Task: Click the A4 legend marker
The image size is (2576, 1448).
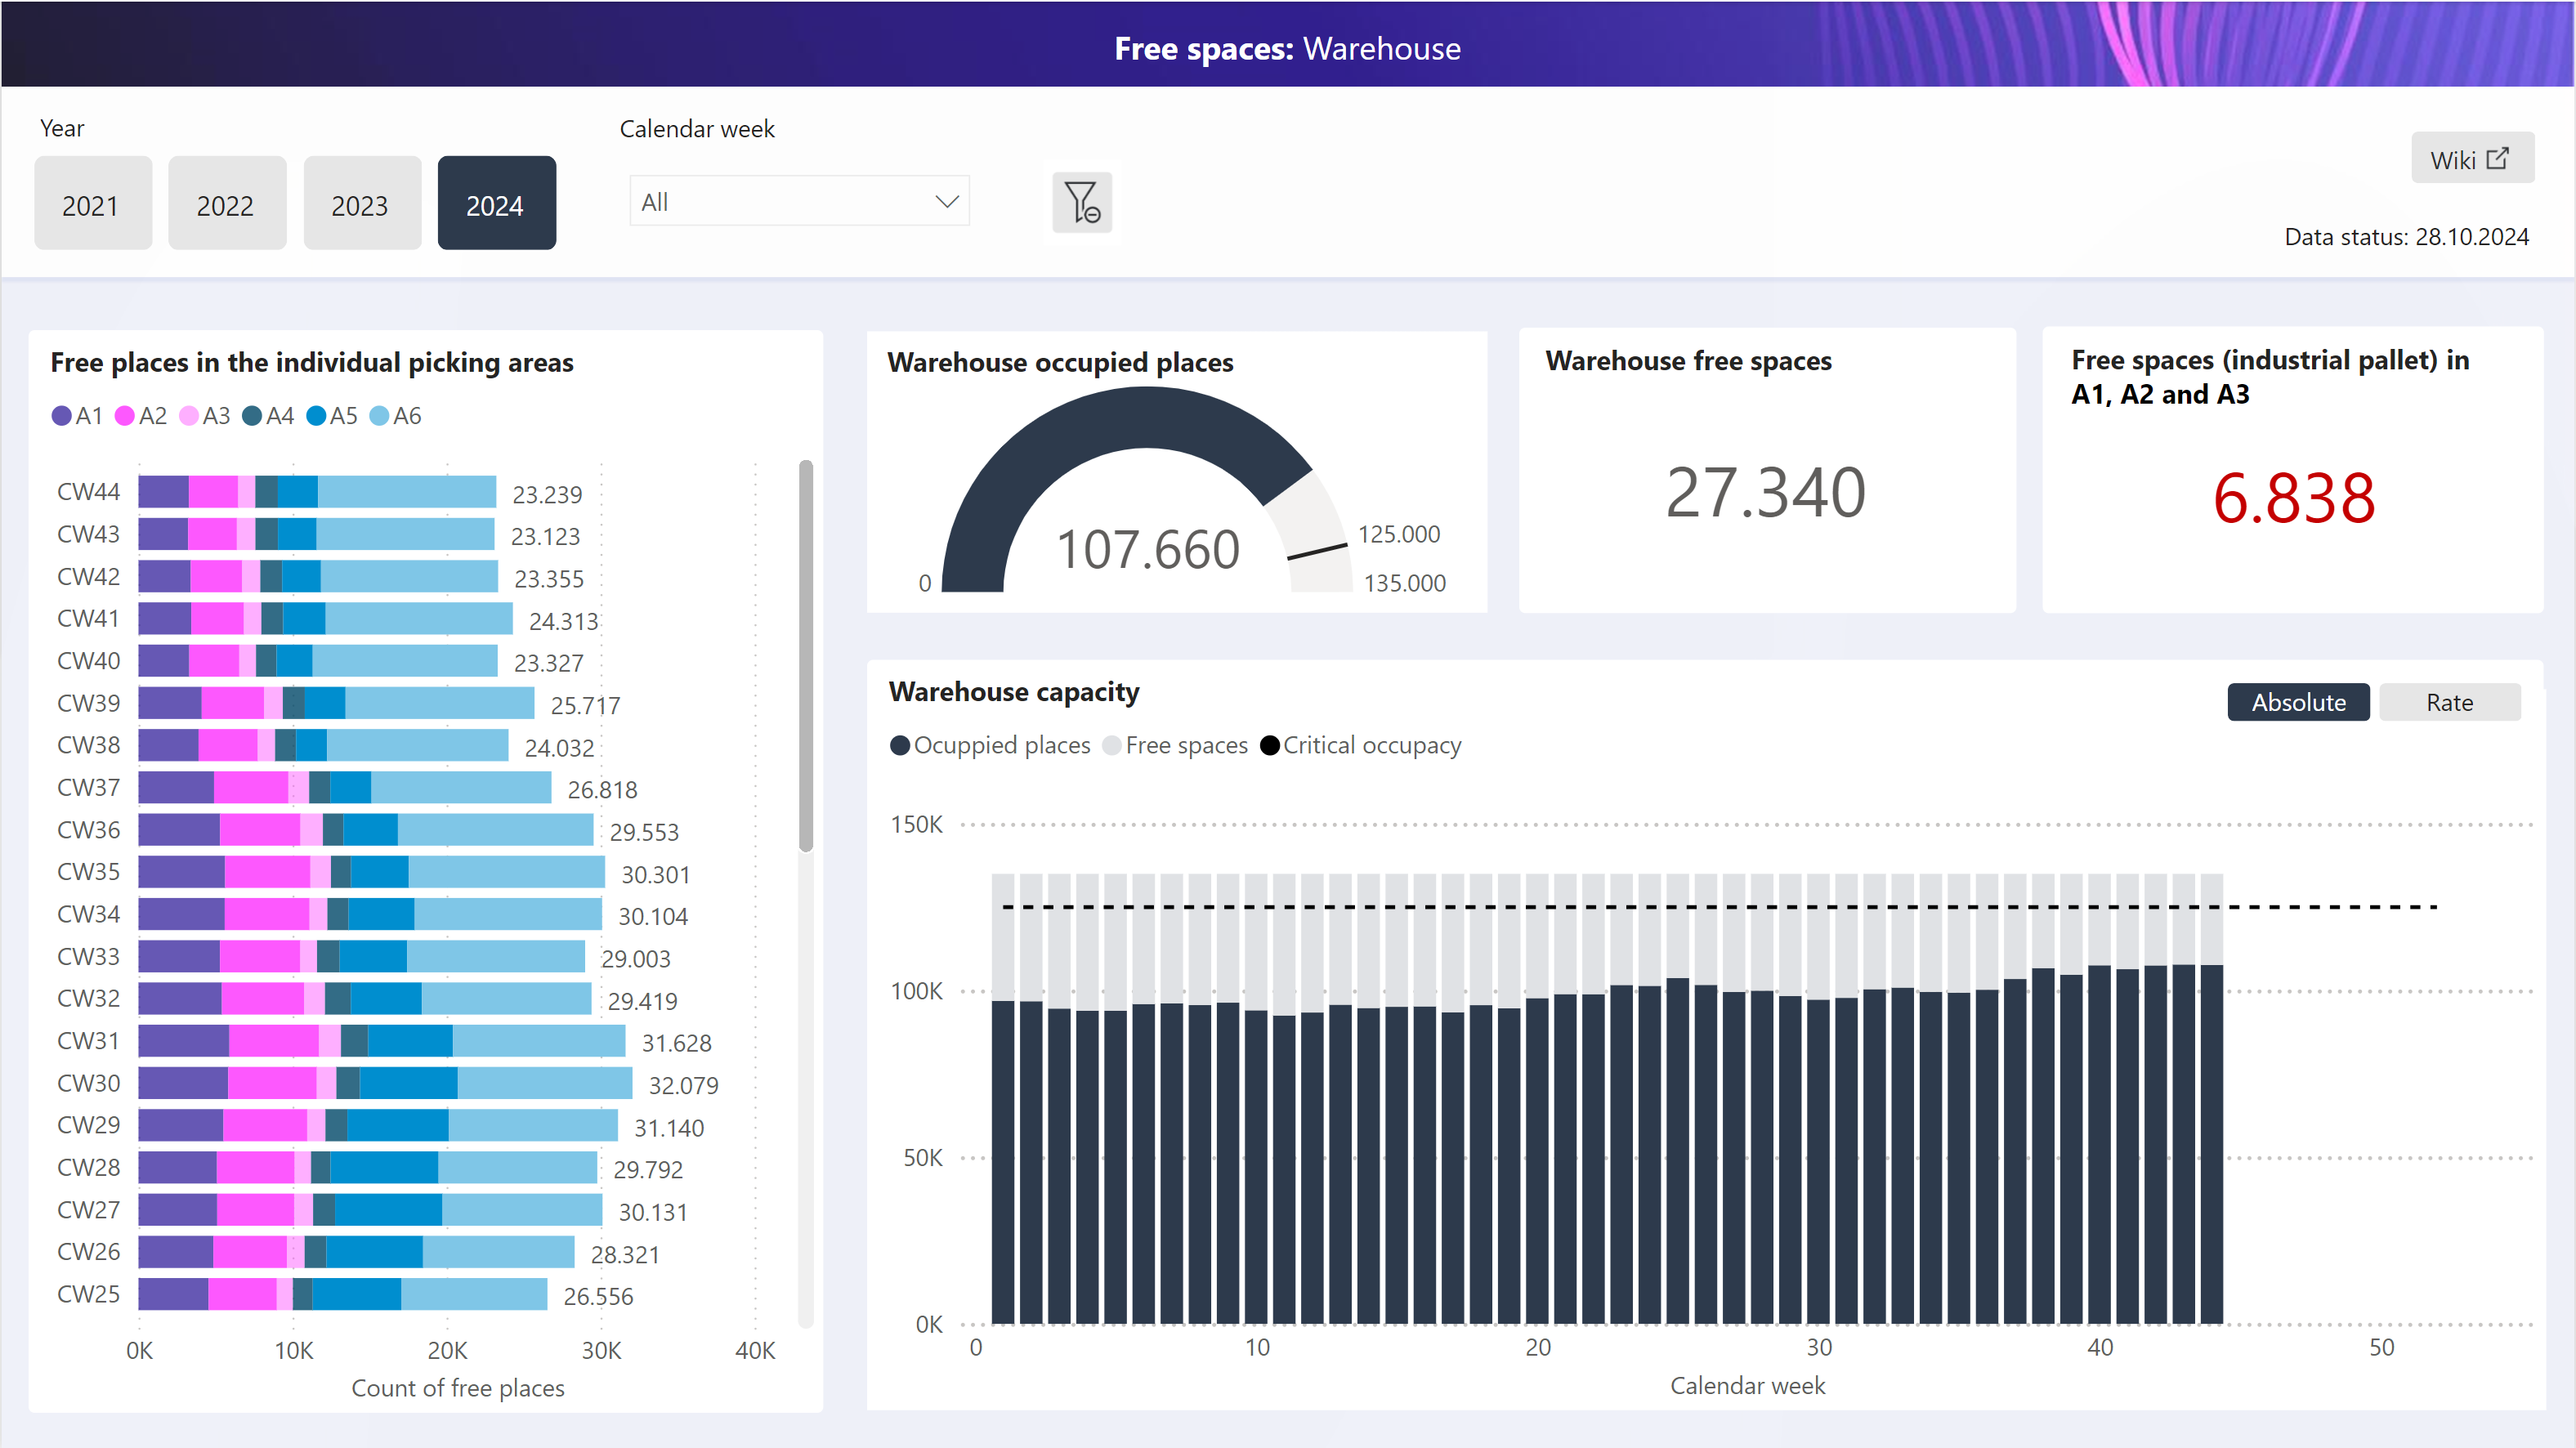Action: [x=252, y=416]
